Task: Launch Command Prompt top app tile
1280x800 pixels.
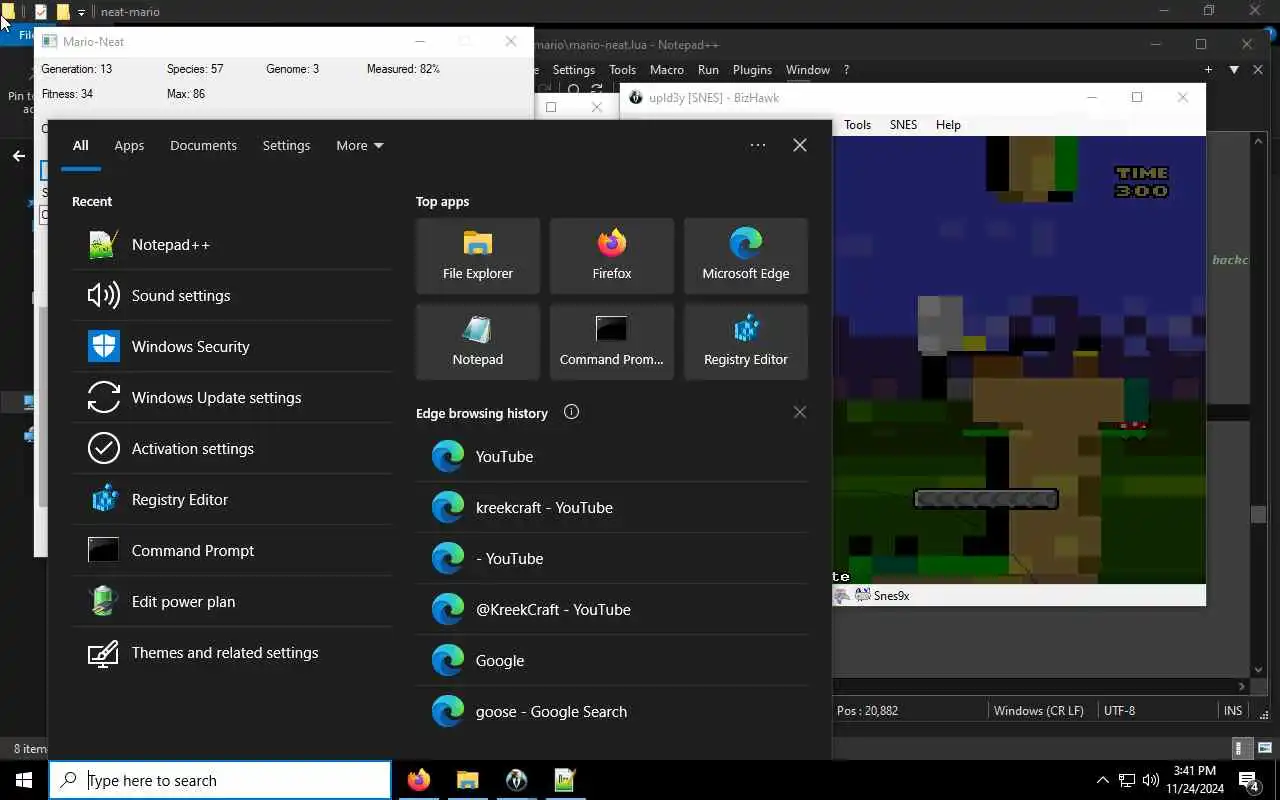Action: (x=612, y=342)
